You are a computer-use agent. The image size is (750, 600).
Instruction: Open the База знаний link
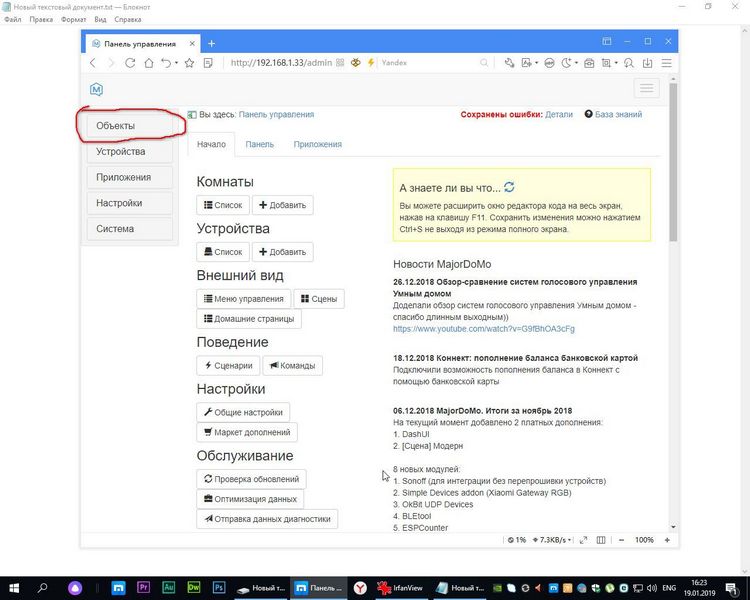pyautogui.click(x=618, y=114)
